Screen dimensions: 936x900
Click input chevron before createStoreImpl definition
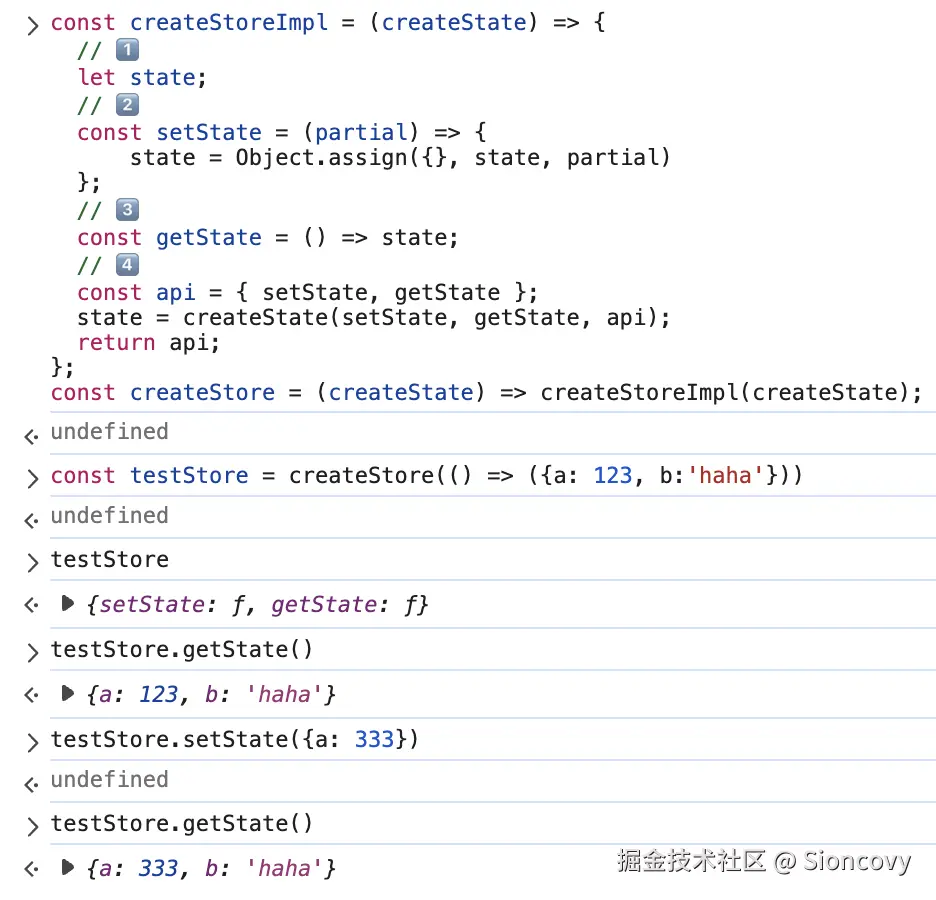tap(32, 23)
